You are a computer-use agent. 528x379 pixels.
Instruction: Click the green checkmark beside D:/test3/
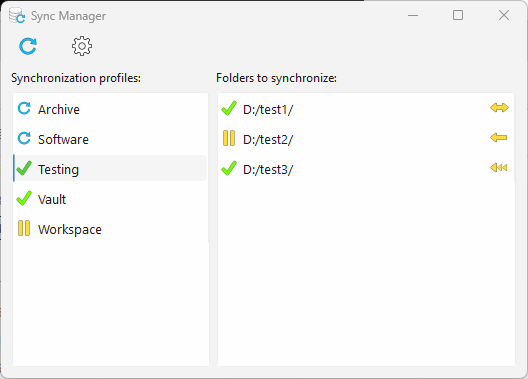click(229, 168)
